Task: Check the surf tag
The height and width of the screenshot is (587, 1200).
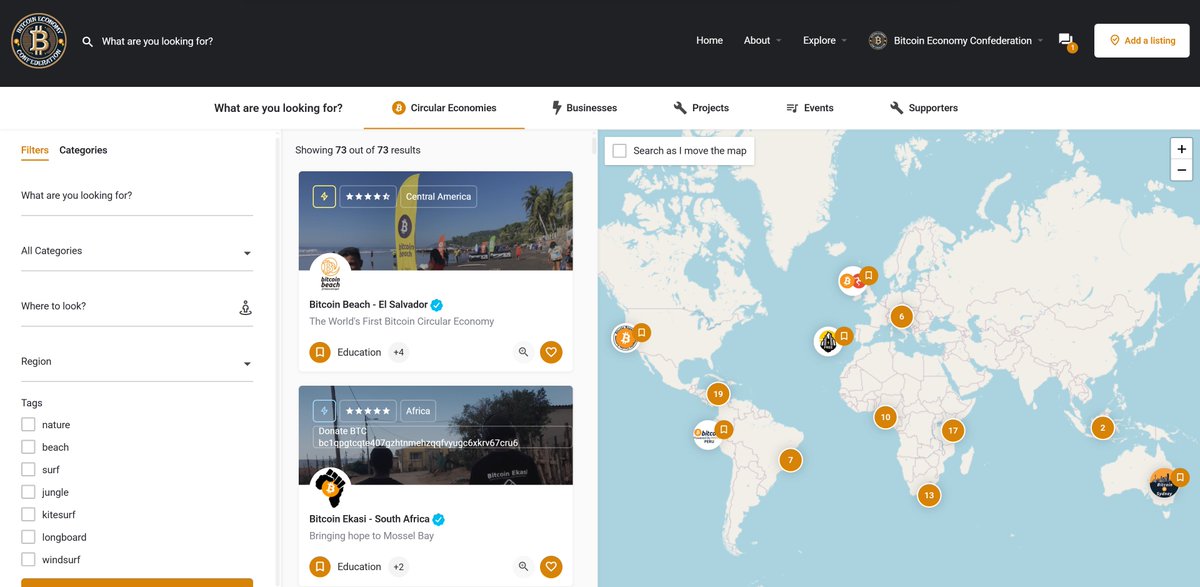Action: 28,470
